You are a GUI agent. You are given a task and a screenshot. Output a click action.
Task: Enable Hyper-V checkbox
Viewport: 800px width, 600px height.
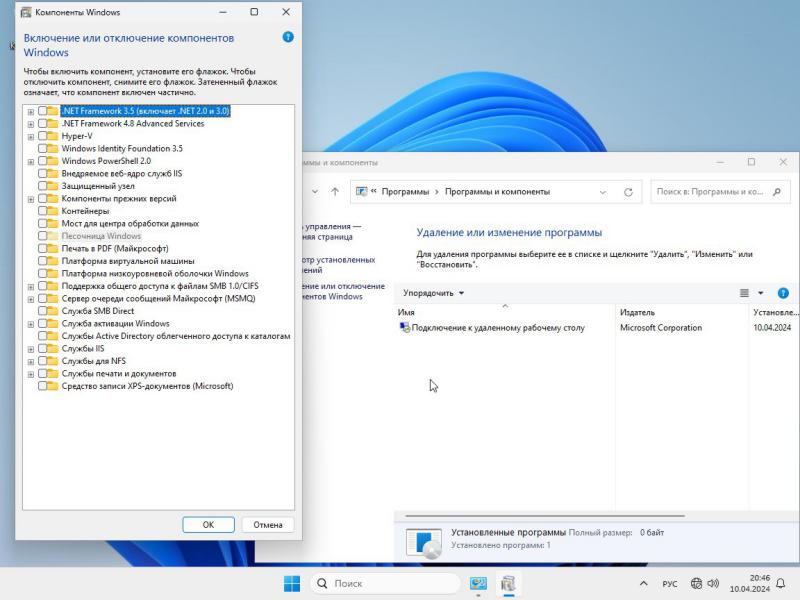coord(42,136)
